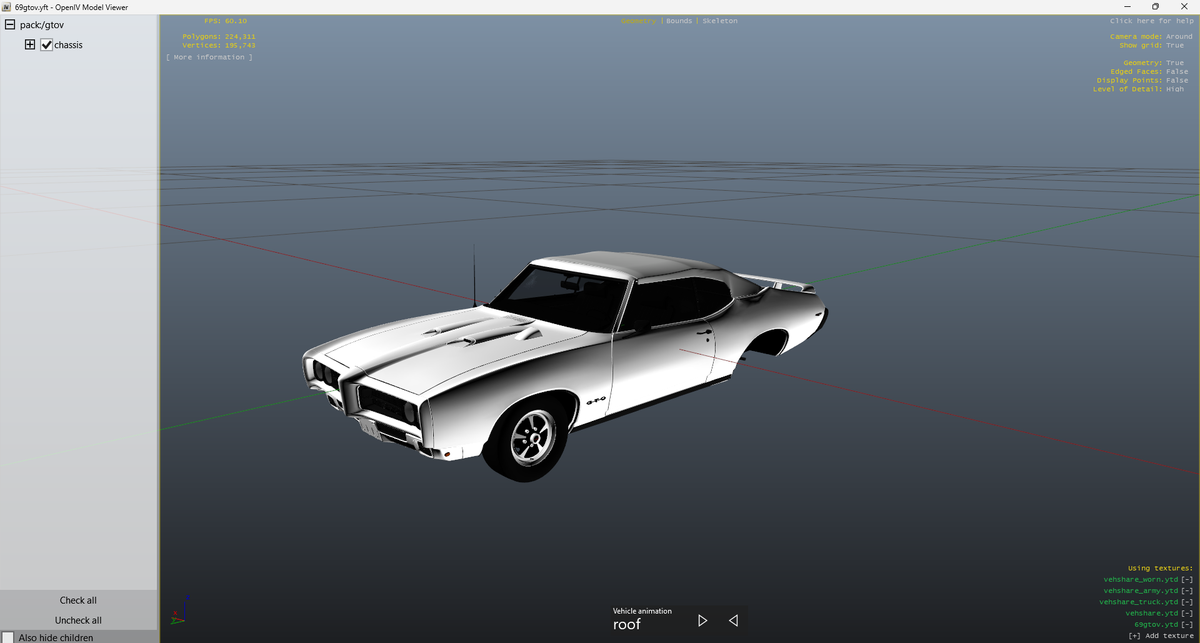Close the OpenIV Model Viewer window
Image resolution: width=1200 pixels, height=643 pixels.
[x=1184, y=7]
